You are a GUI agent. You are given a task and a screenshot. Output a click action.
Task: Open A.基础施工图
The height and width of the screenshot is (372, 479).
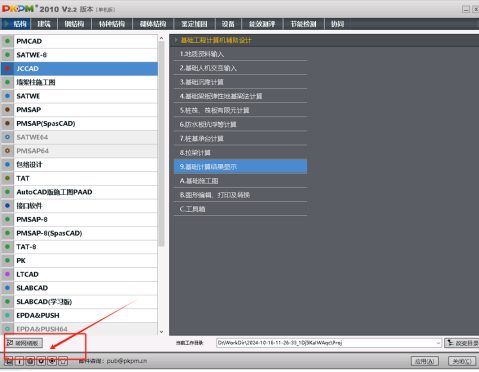pos(240,181)
